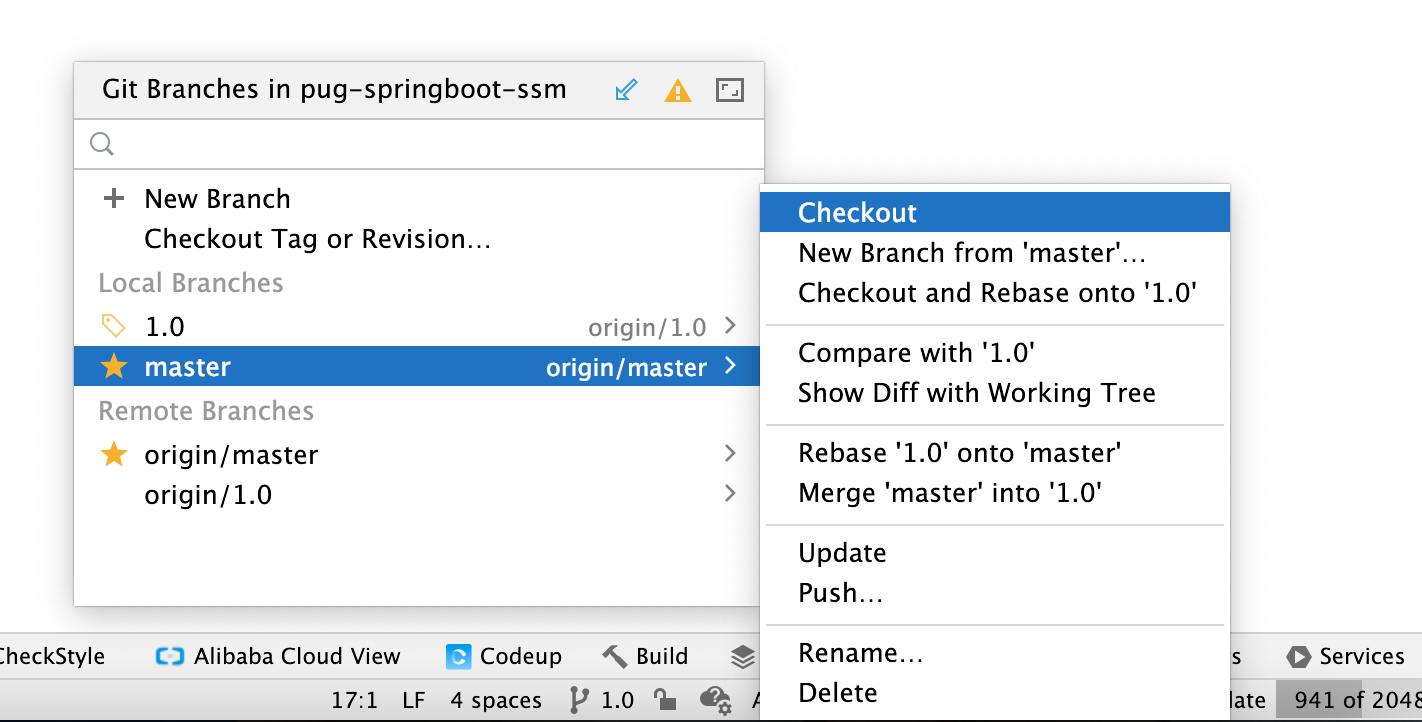This screenshot has width=1422, height=722.
Task: Open the Build tool window tab
Action: coord(645,657)
